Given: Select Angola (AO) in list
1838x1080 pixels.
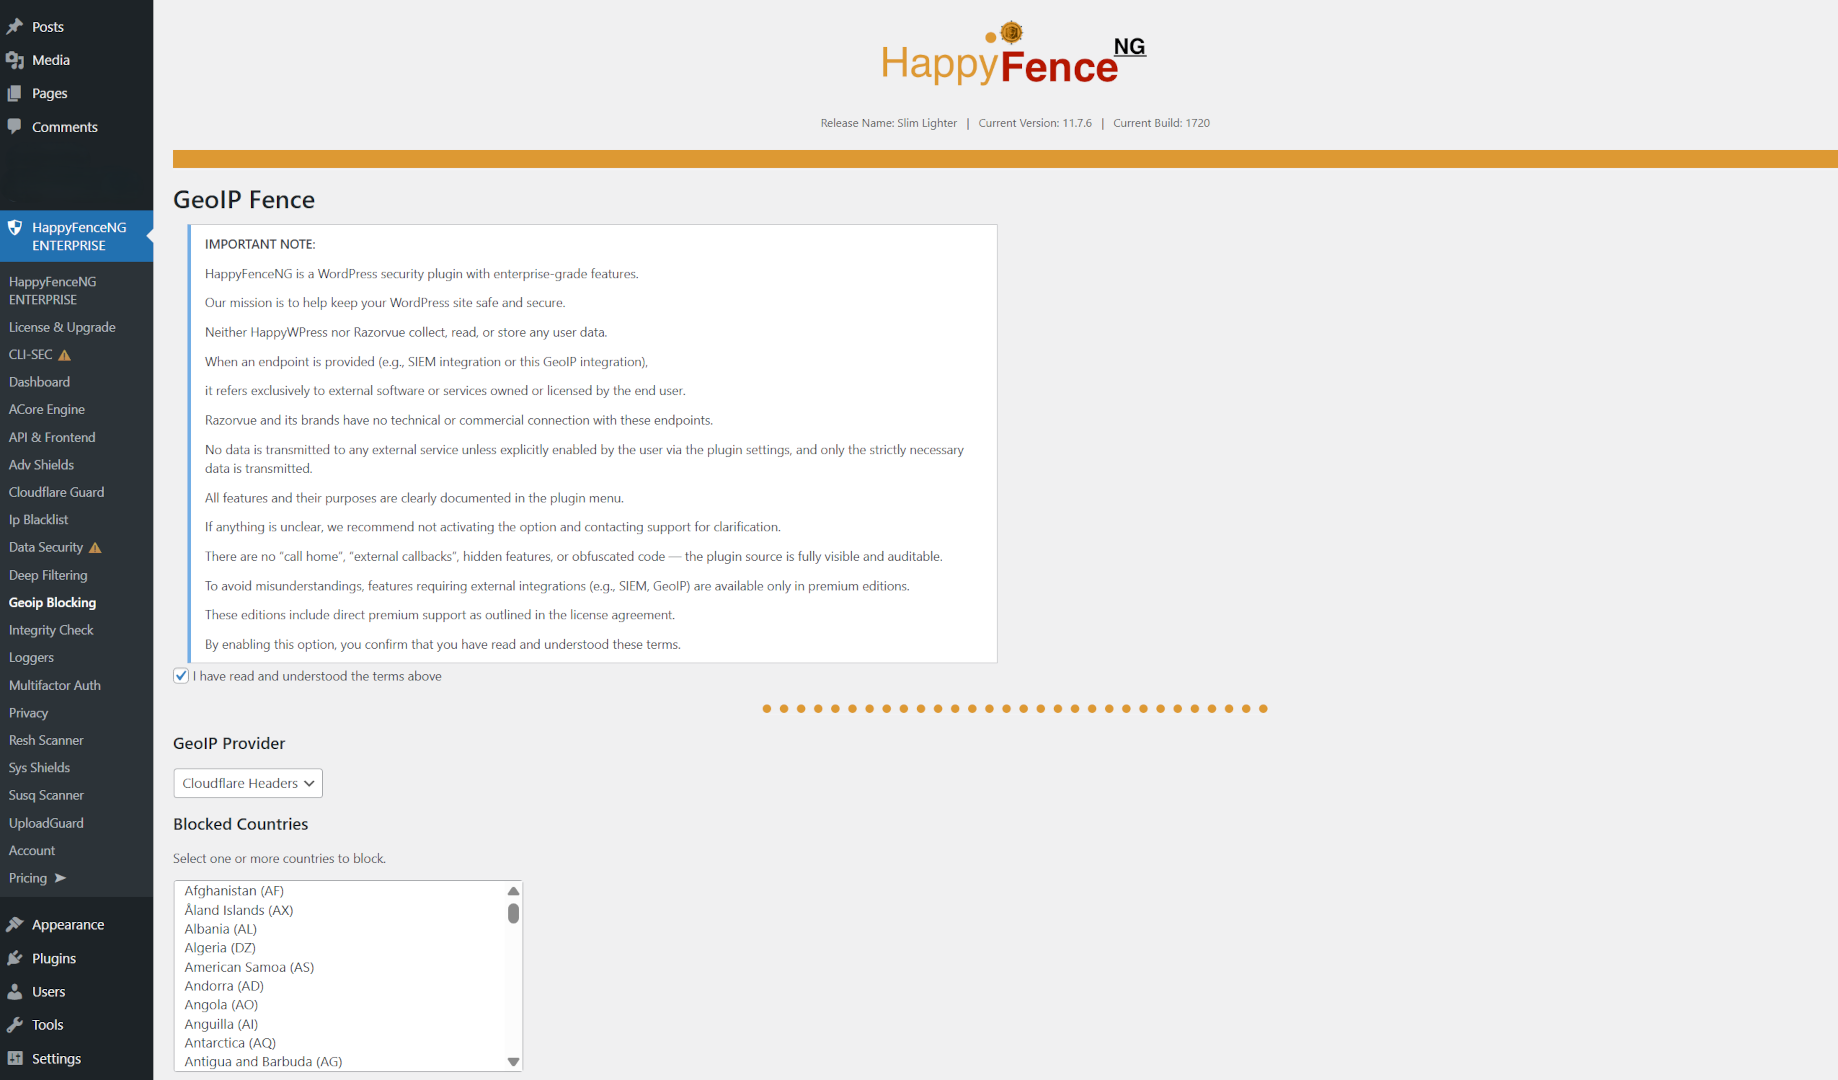Looking at the screenshot, I should (x=339, y=1005).
